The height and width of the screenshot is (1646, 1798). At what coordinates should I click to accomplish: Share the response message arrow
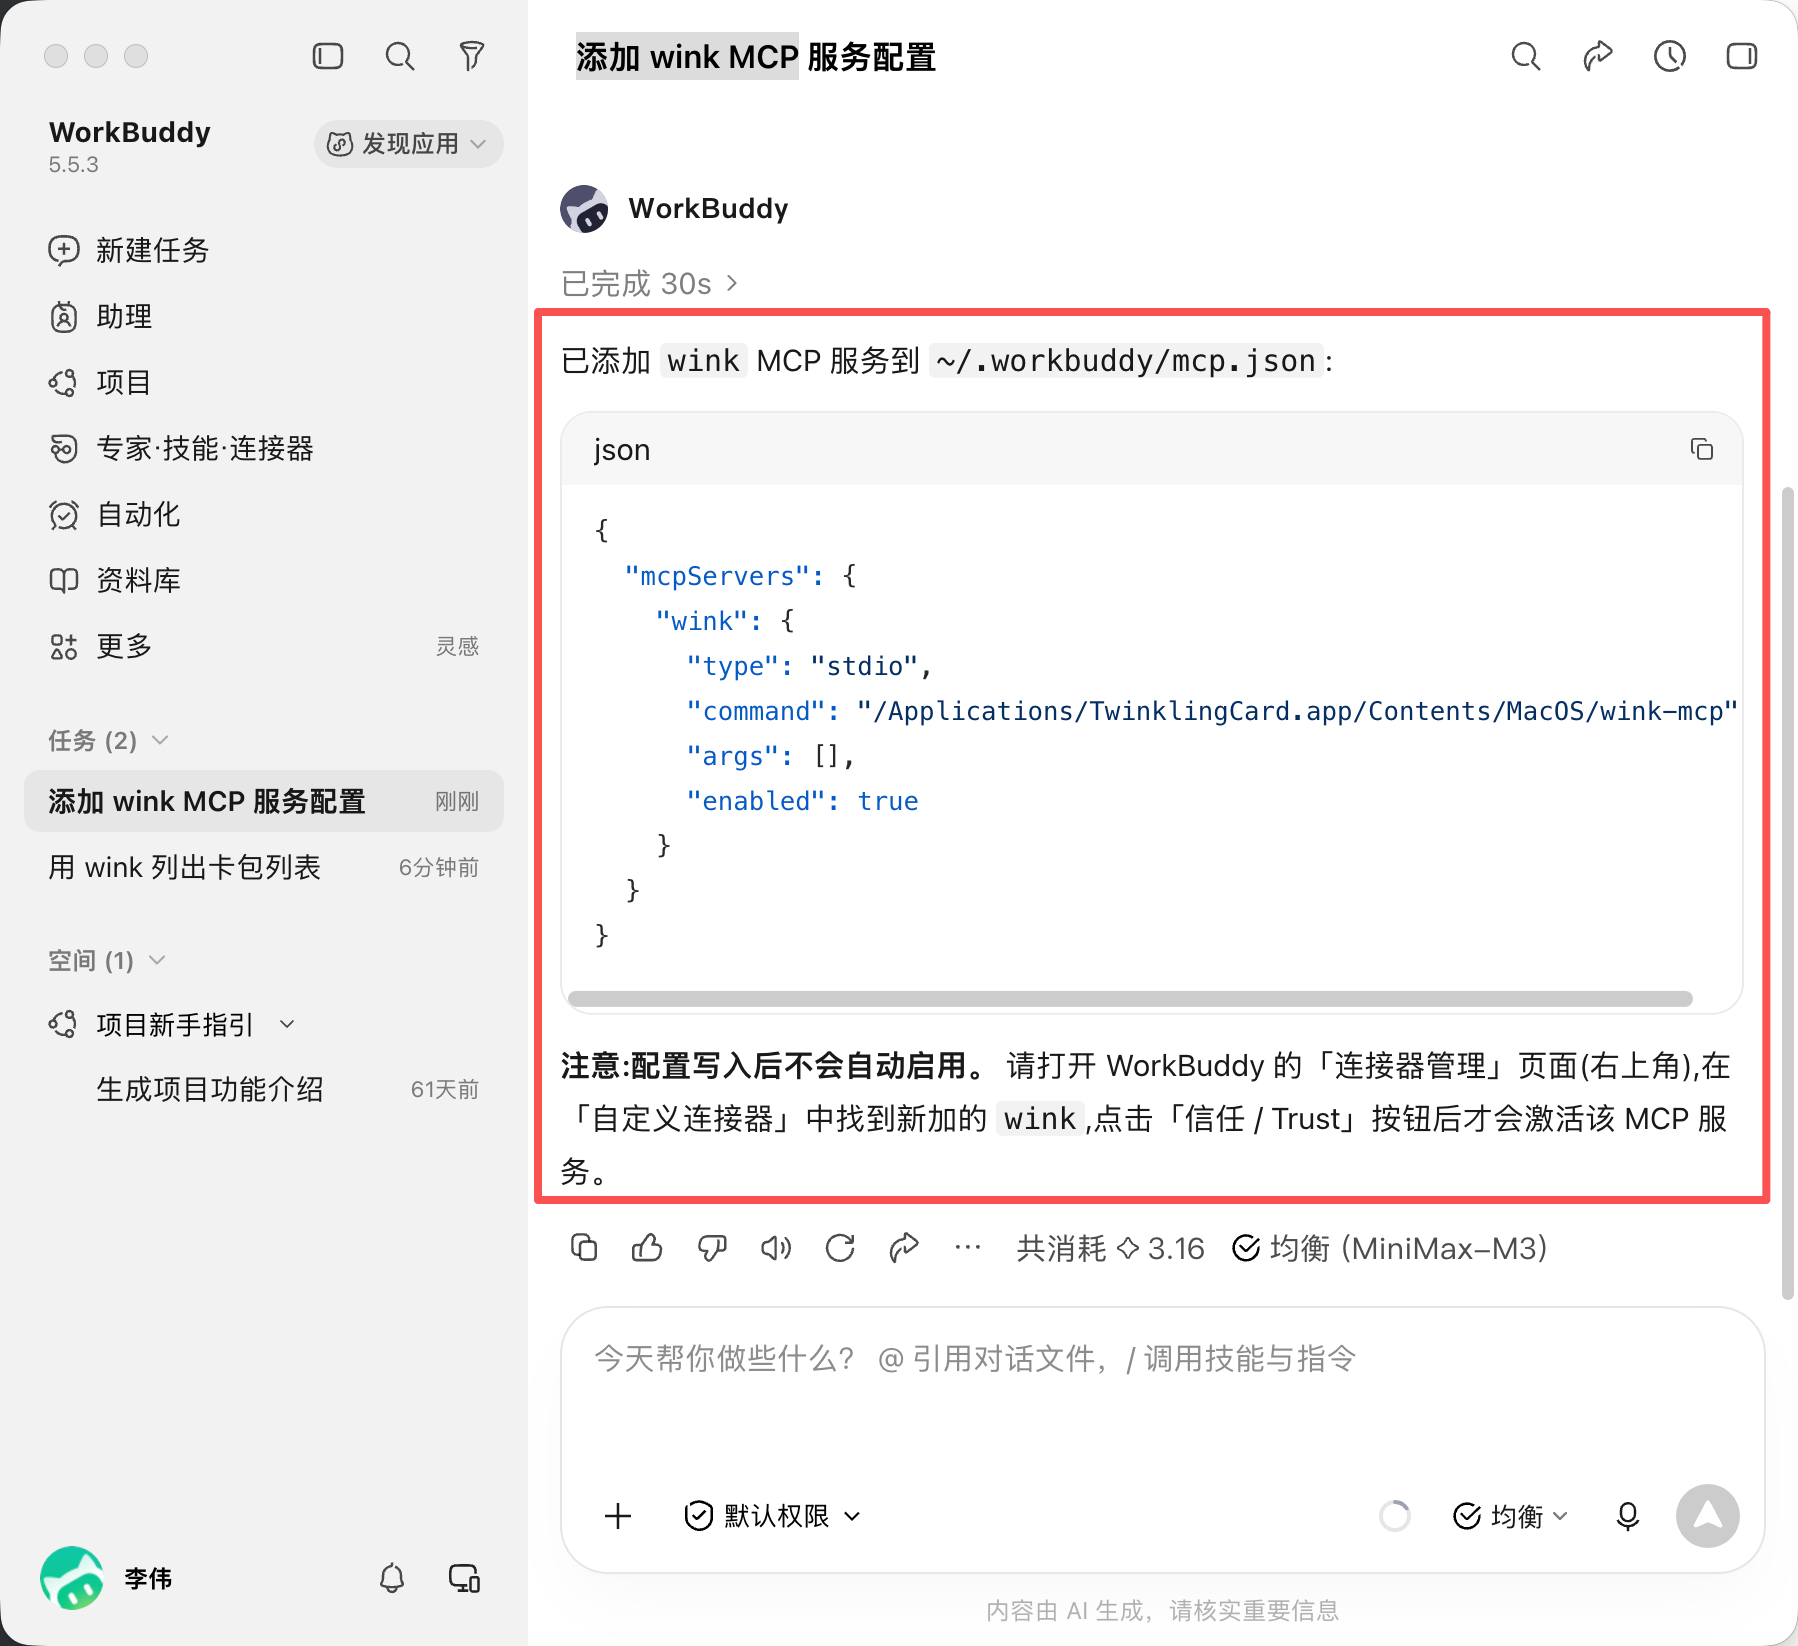[904, 1247]
